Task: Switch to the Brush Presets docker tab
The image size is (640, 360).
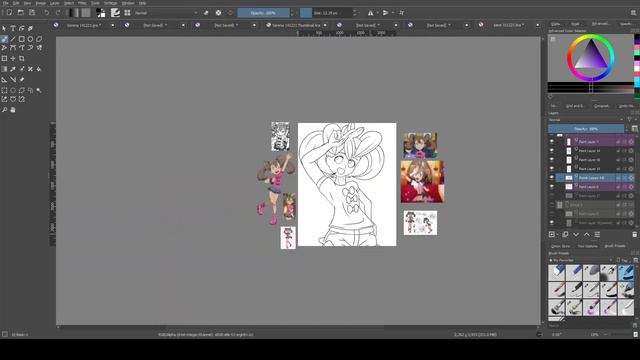Action: (x=615, y=246)
